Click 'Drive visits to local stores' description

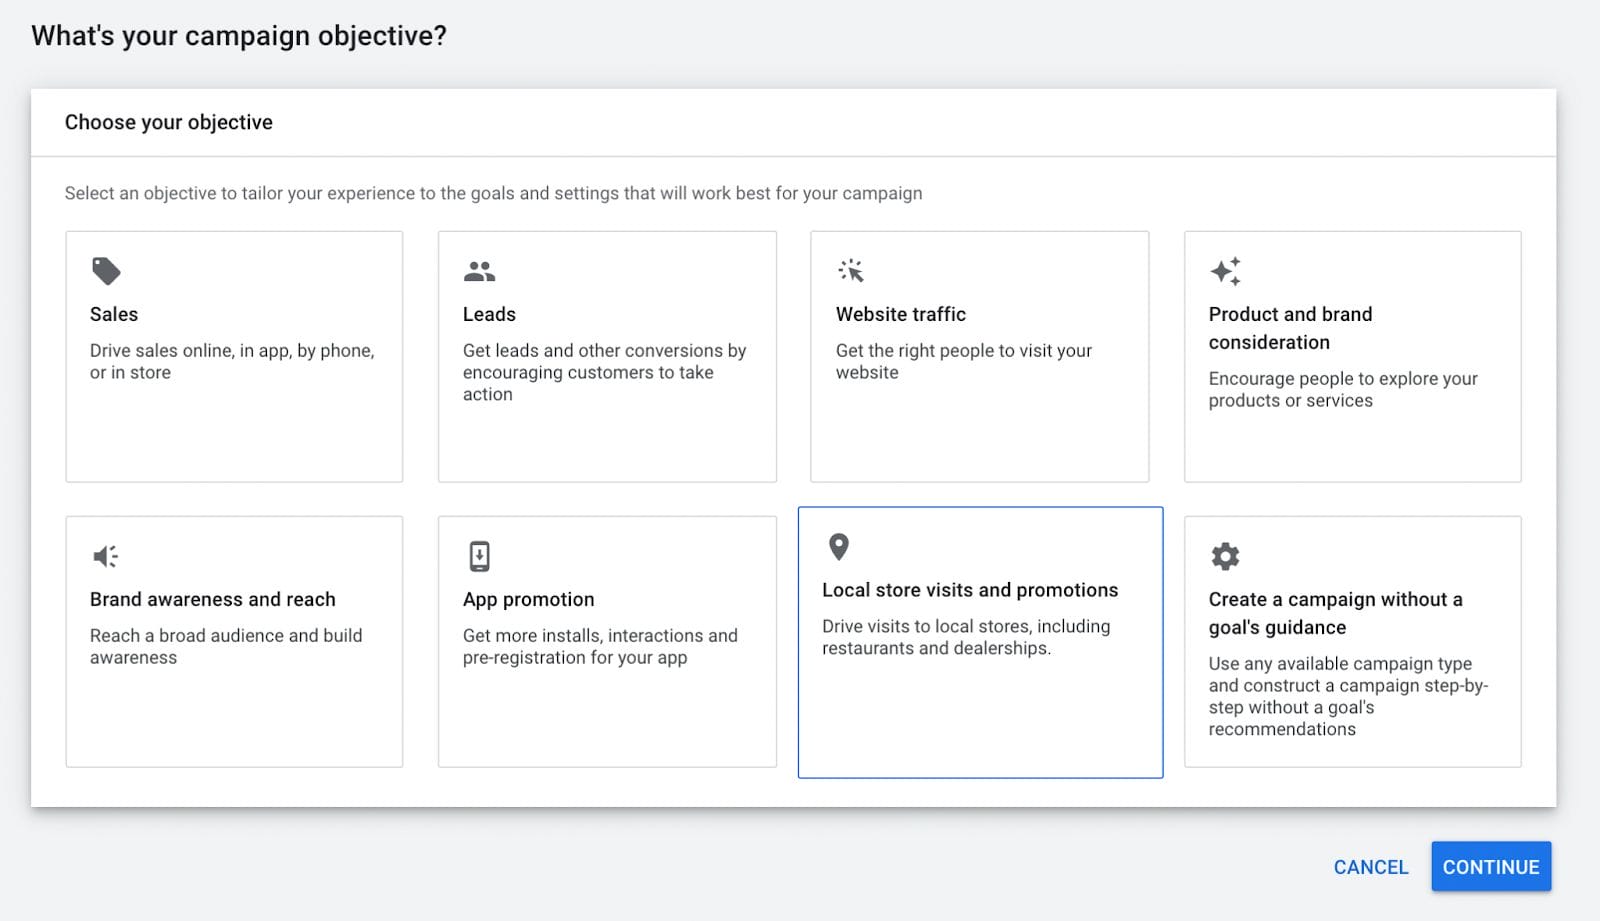pos(966,637)
